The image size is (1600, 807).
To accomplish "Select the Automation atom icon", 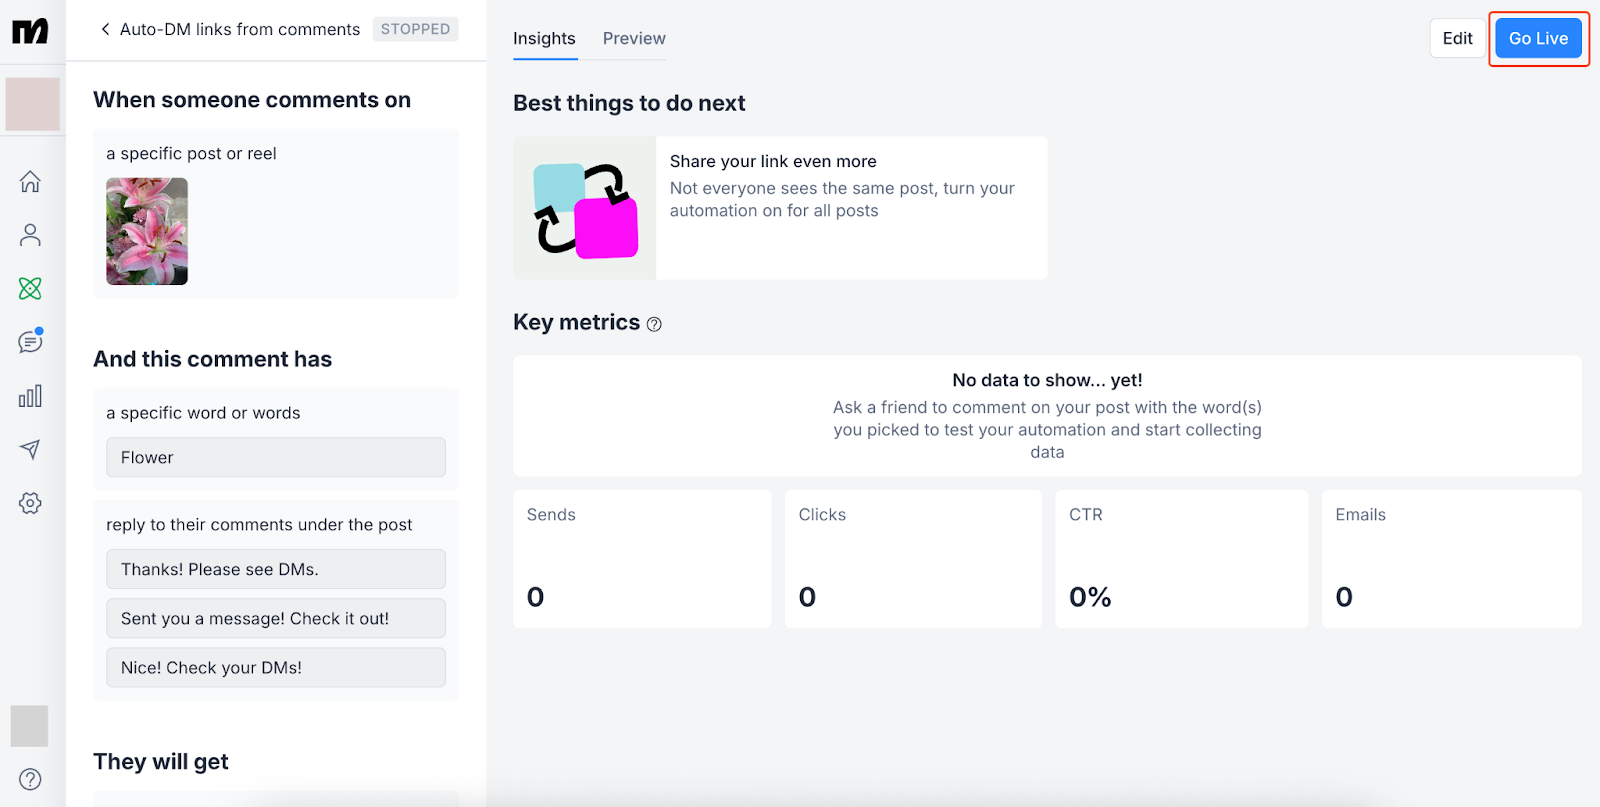I will tap(30, 289).
